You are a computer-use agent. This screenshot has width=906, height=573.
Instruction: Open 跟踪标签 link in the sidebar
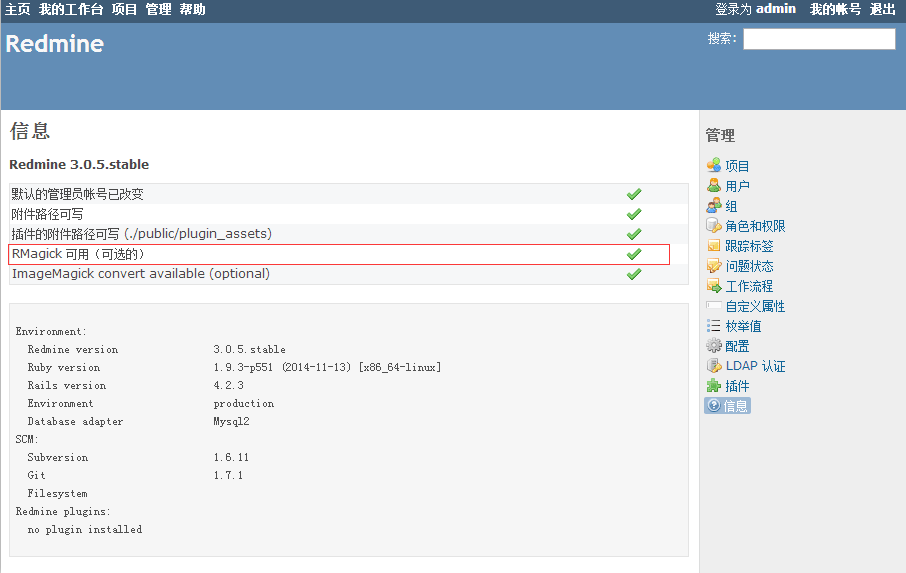tap(749, 246)
